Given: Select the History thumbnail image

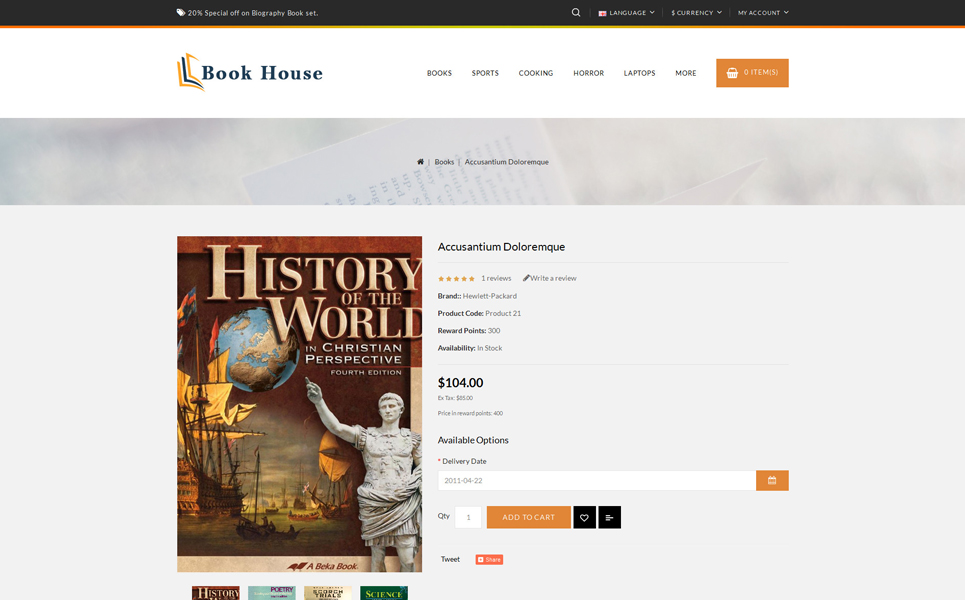Looking at the screenshot, I should 215,593.
